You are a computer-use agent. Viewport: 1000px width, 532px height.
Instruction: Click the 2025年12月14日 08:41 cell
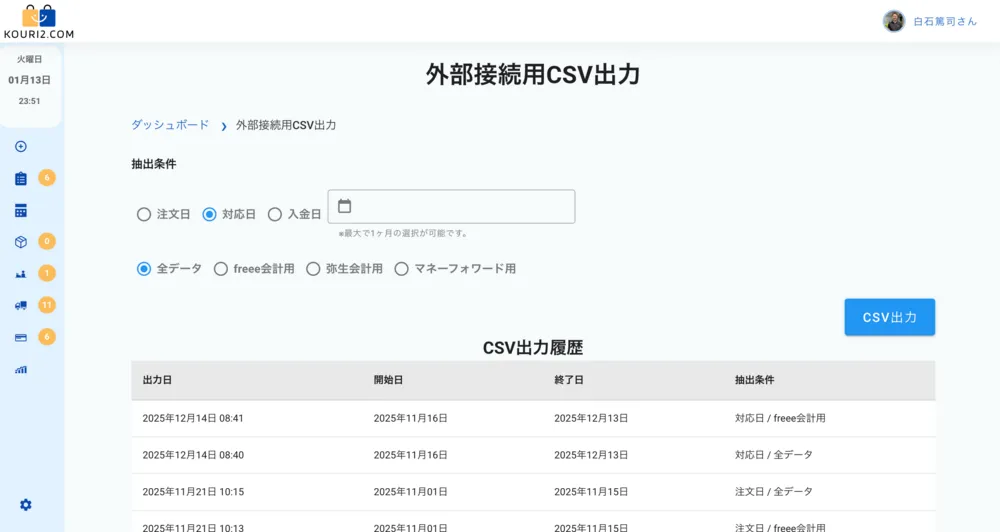coord(193,418)
